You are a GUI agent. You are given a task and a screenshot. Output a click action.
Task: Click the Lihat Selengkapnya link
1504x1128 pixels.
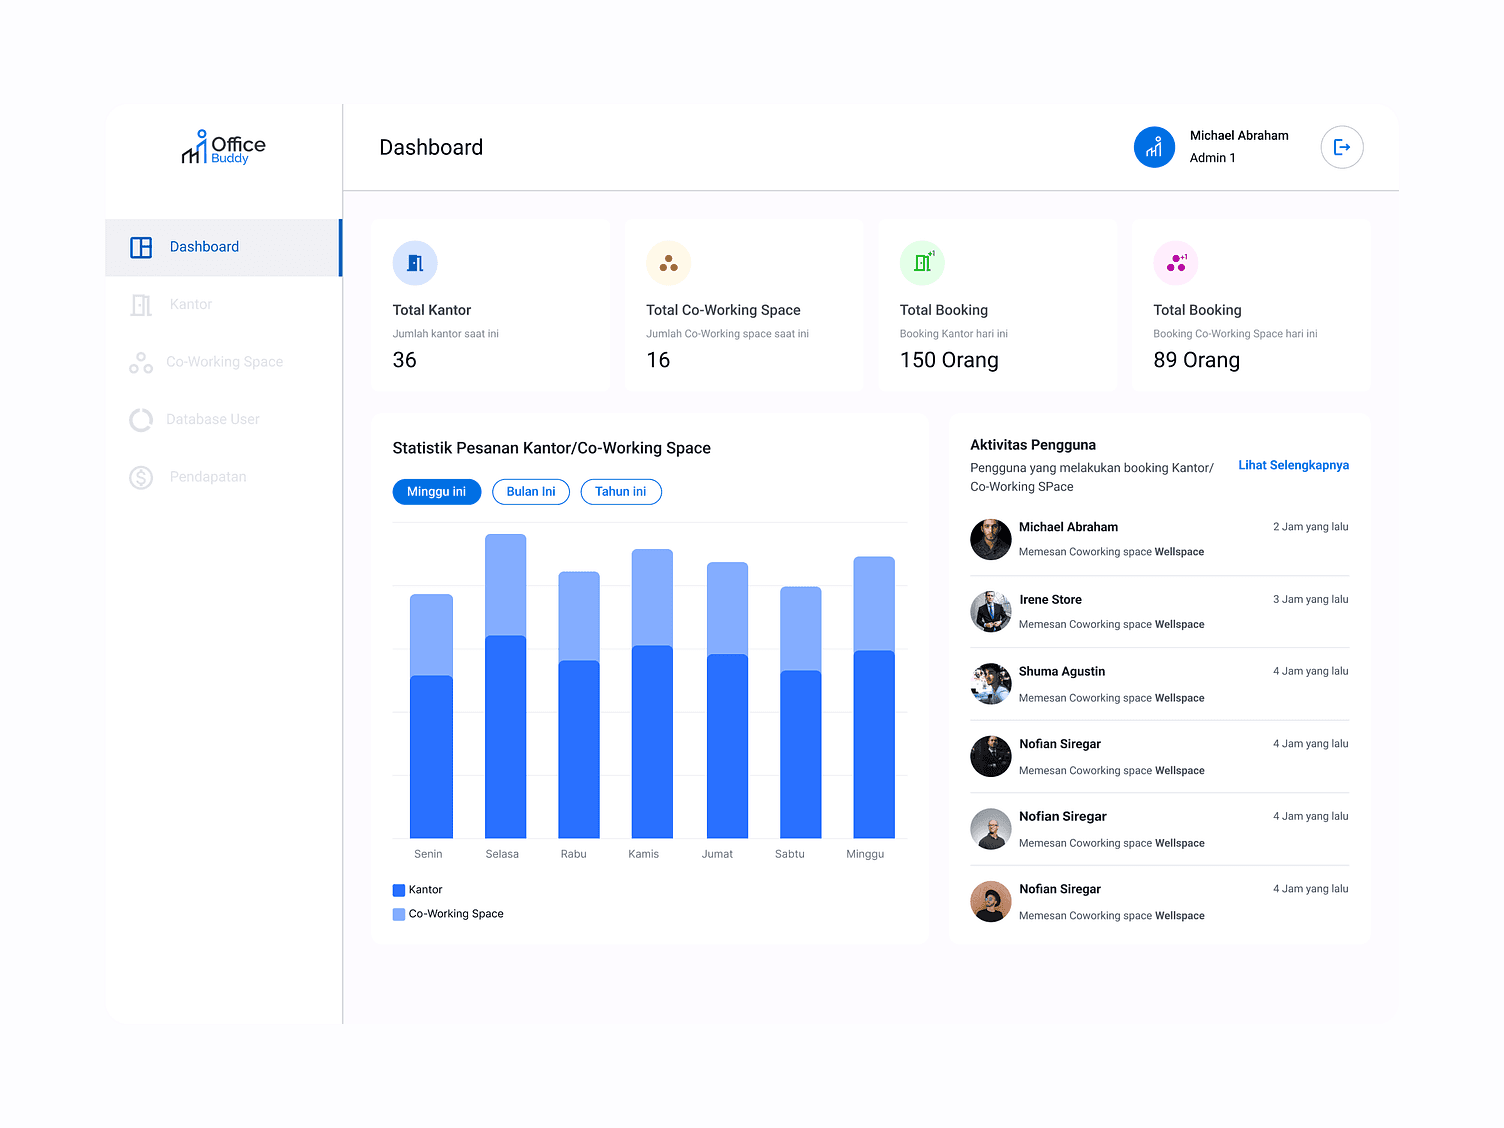[x=1294, y=465]
